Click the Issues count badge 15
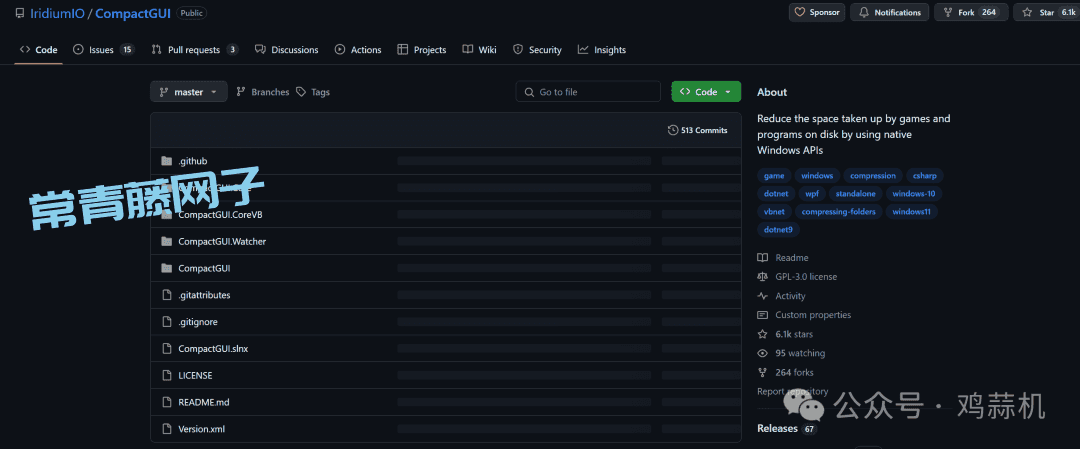The image size is (1080, 449). (127, 50)
